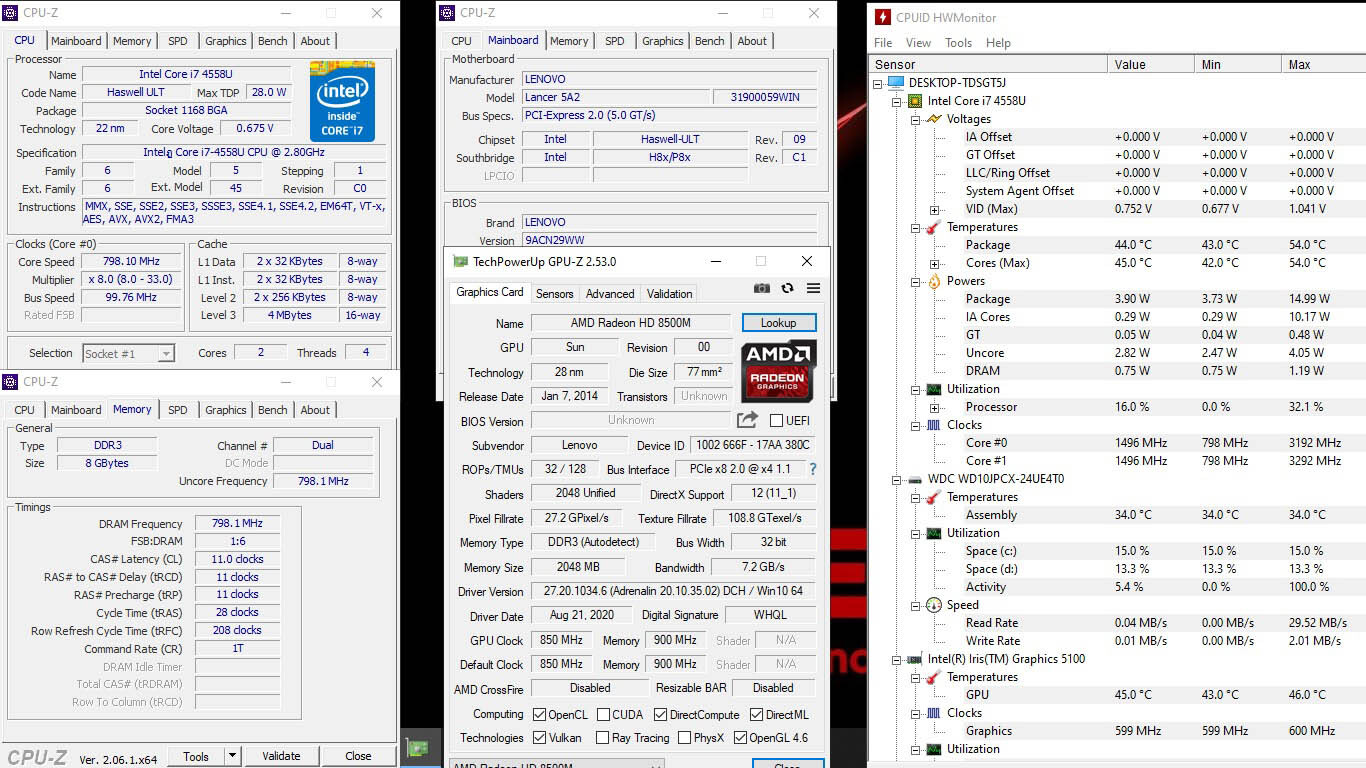This screenshot has width=1366, height=768.
Task: Open the View menu in HWMonitor
Action: coord(918,43)
